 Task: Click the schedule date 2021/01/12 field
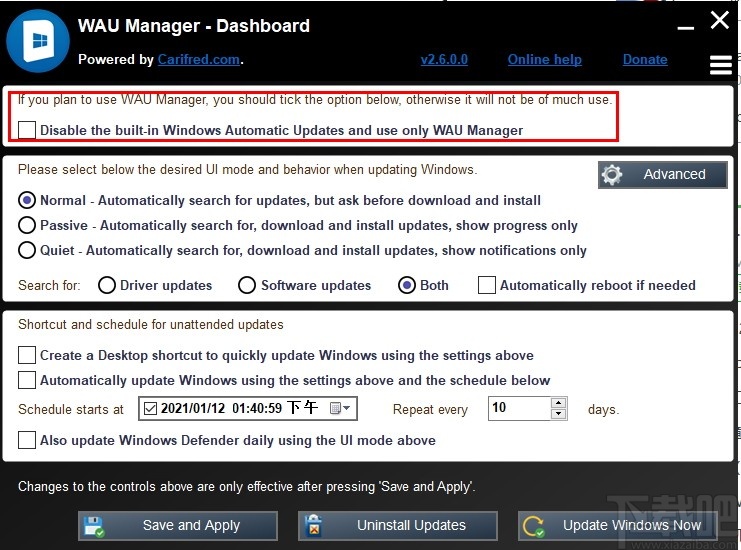(248, 408)
